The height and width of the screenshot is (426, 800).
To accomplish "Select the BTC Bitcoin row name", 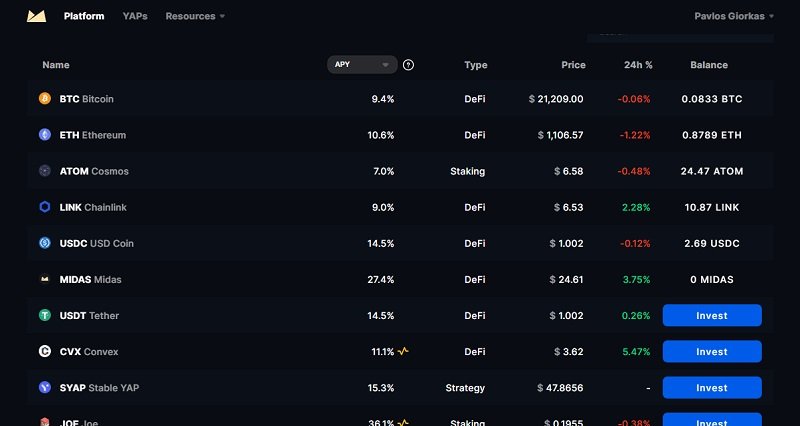I will point(86,99).
